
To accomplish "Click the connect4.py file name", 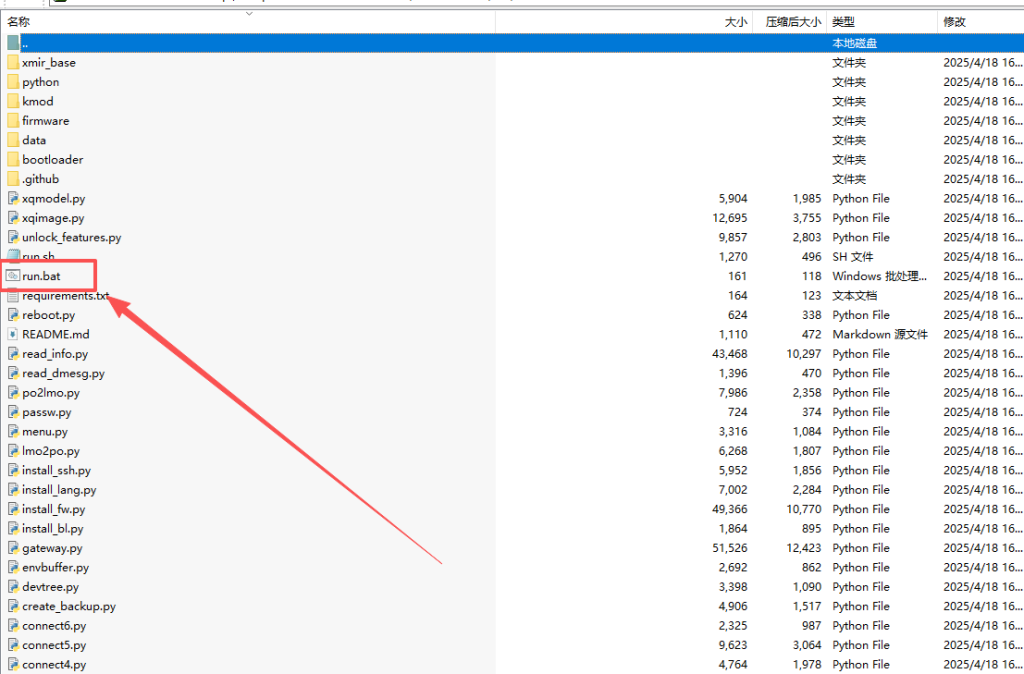I will (x=54, y=664).
